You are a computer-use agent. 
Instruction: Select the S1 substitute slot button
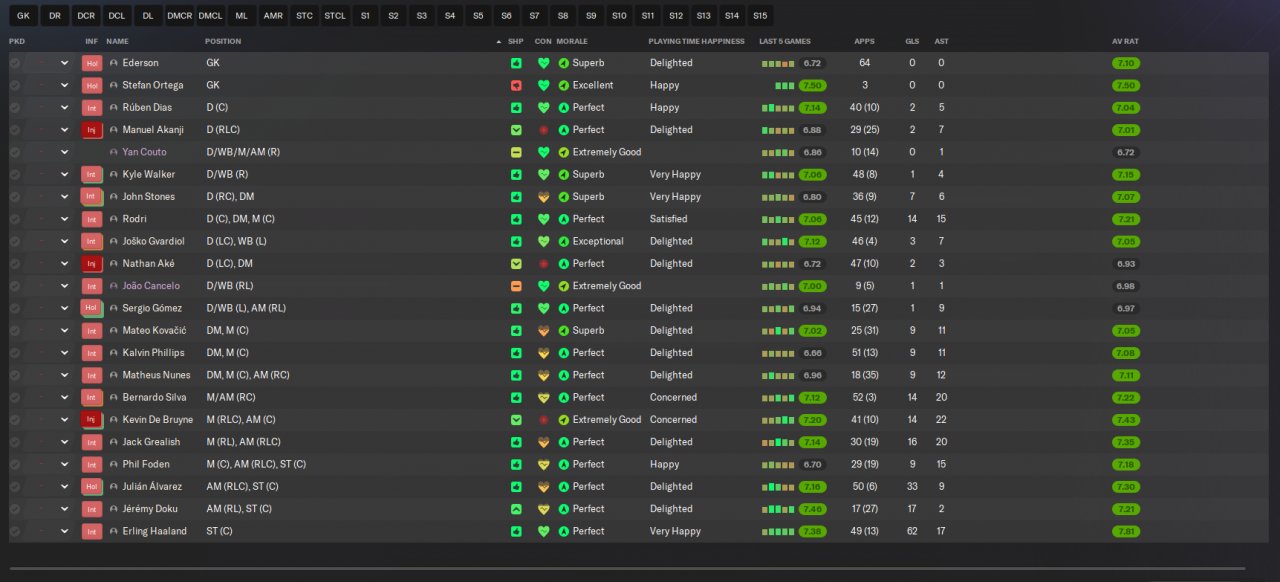click(365, 16)
